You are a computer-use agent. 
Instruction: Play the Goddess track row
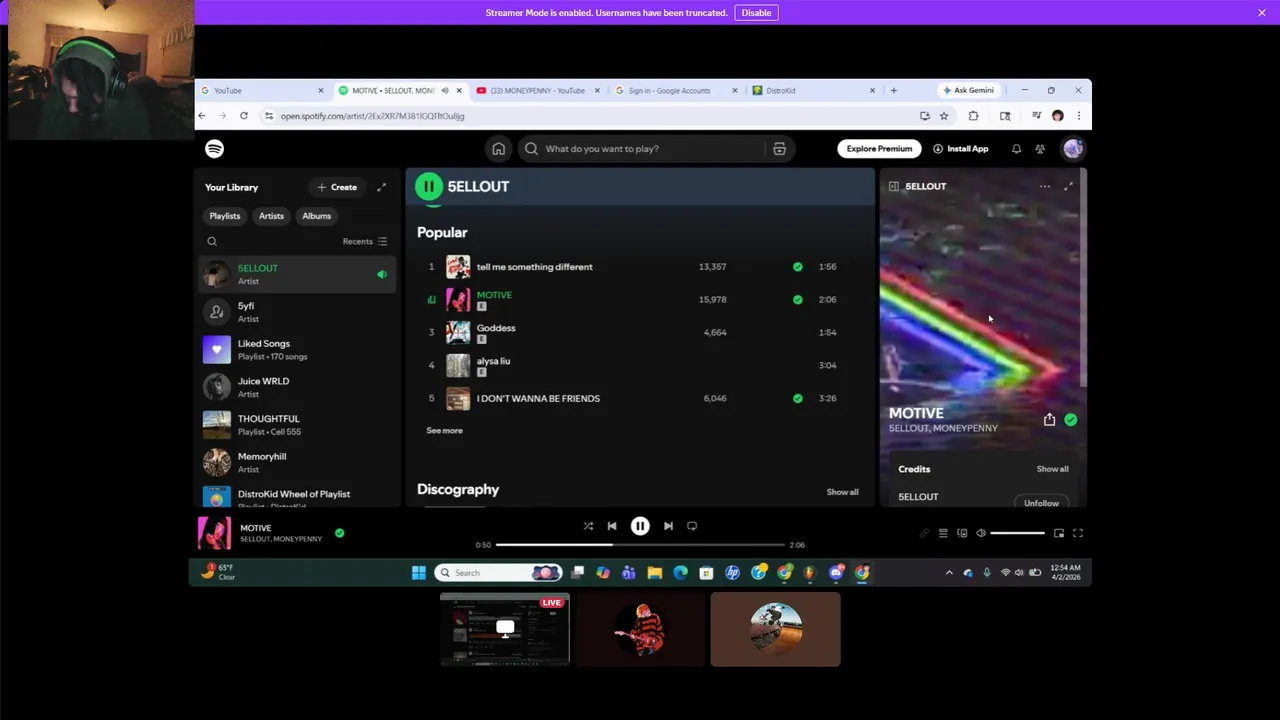640,332
